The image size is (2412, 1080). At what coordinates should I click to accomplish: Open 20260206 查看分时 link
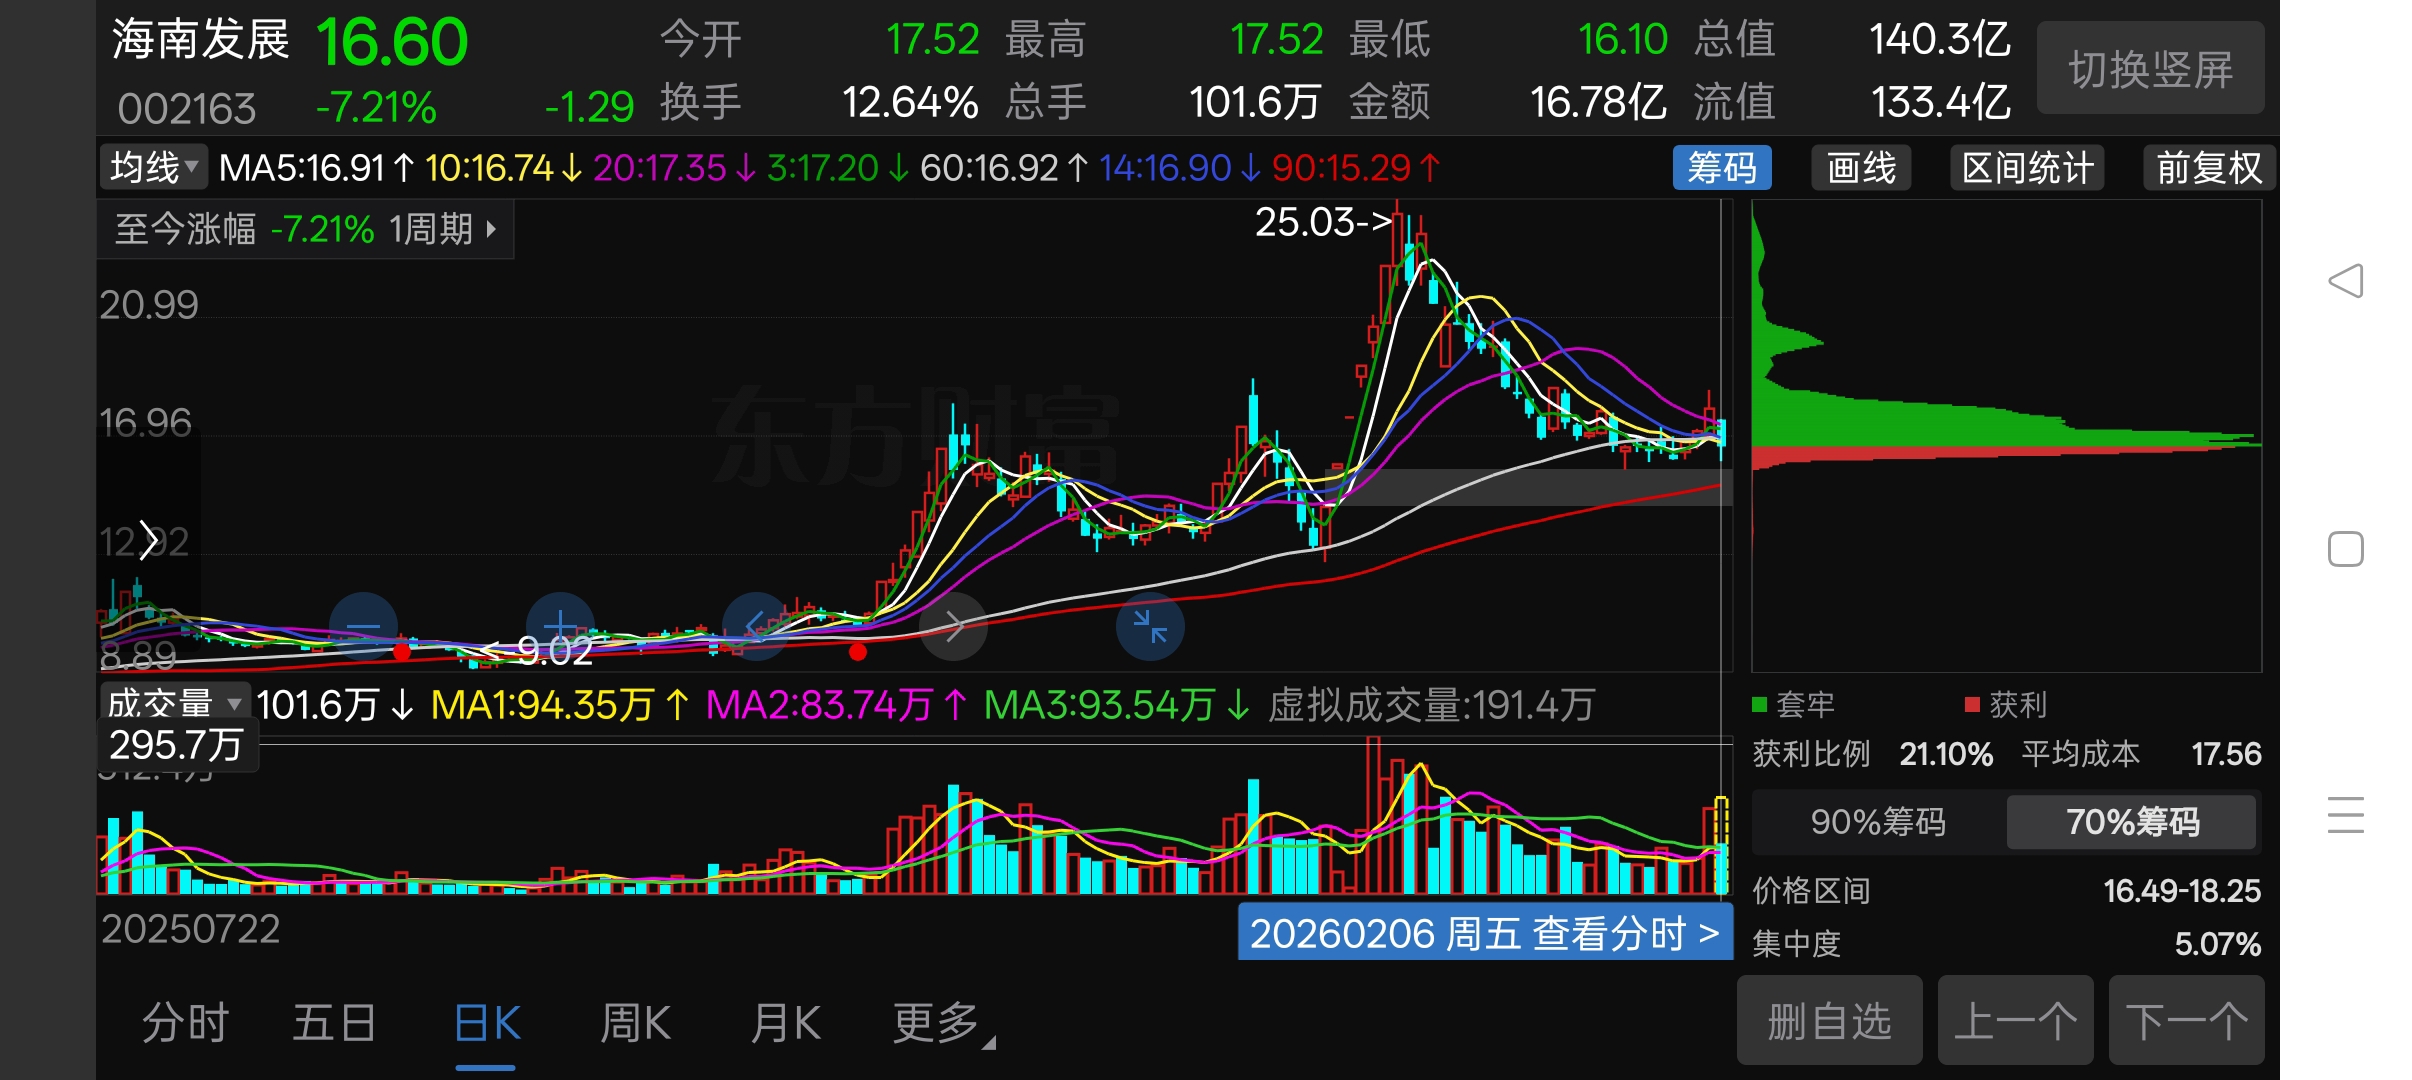coord(1484,933)
